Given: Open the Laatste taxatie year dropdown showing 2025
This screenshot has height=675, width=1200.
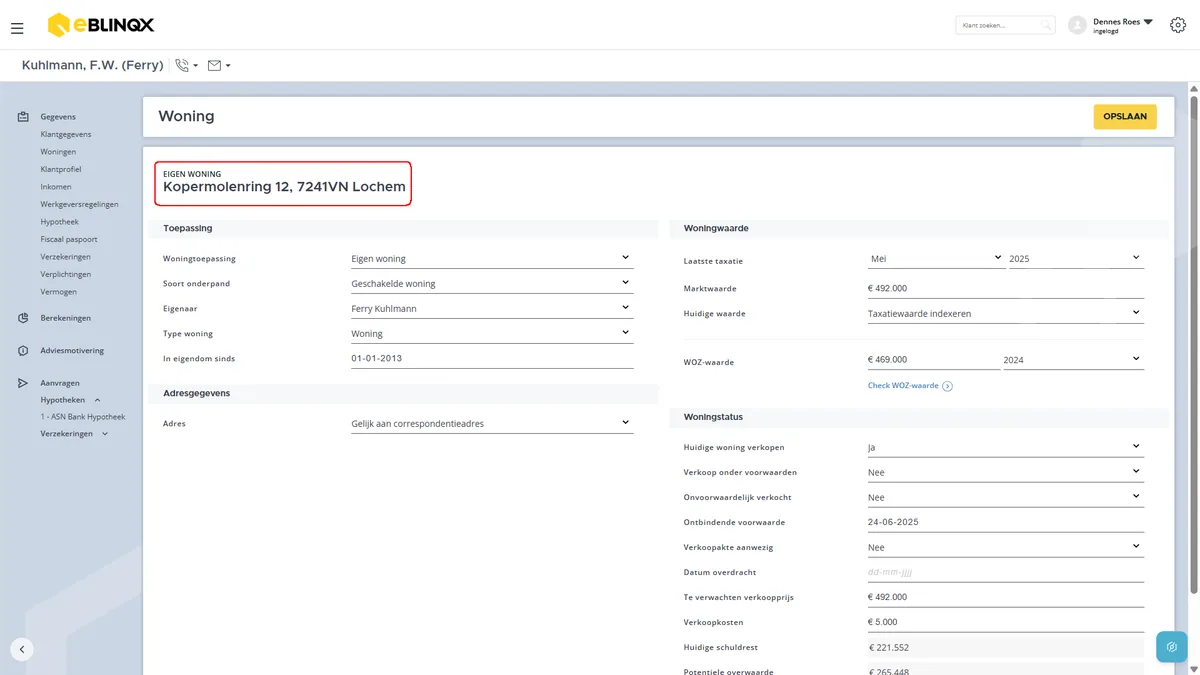Looking at the screenshot, I should coord(1075,258).
